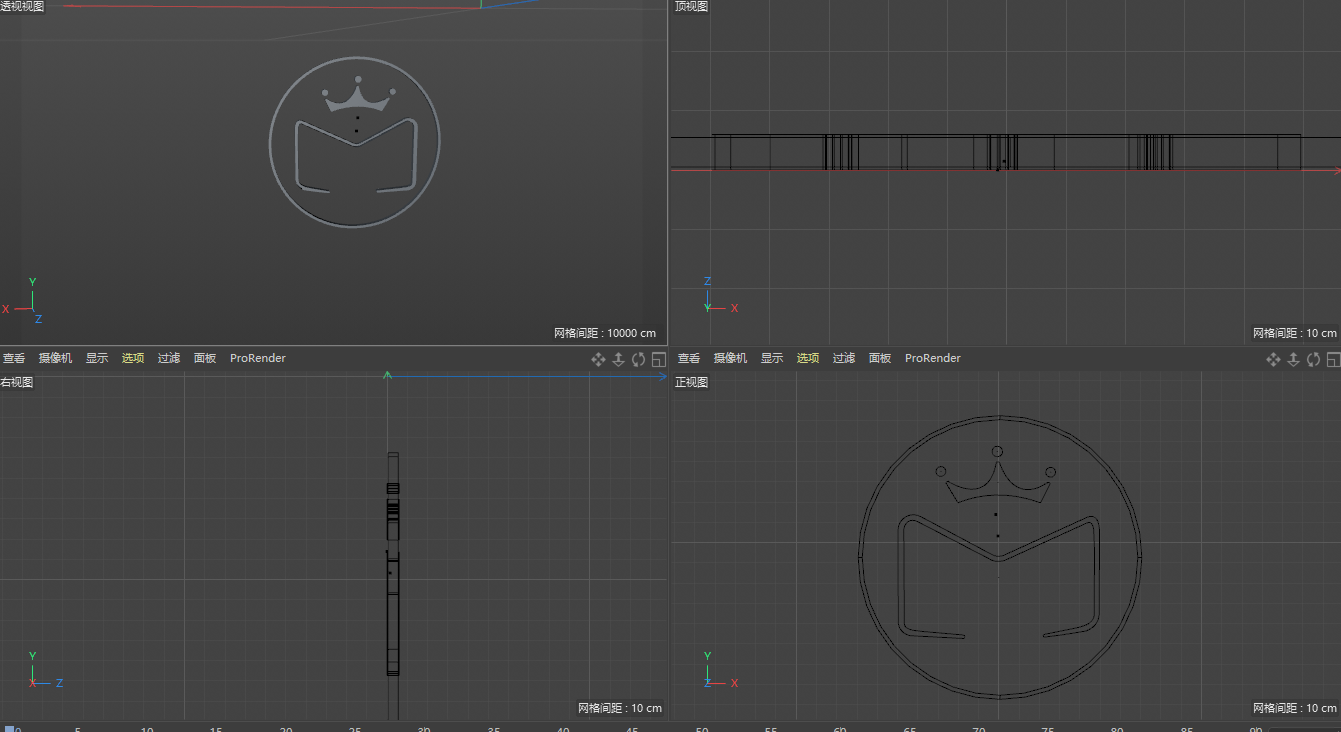Open 过滤 menu in the right view panel
Image resolution: width=1341 pixels, height=732 pixels.
pyautogui.click(x=169, y=358)
